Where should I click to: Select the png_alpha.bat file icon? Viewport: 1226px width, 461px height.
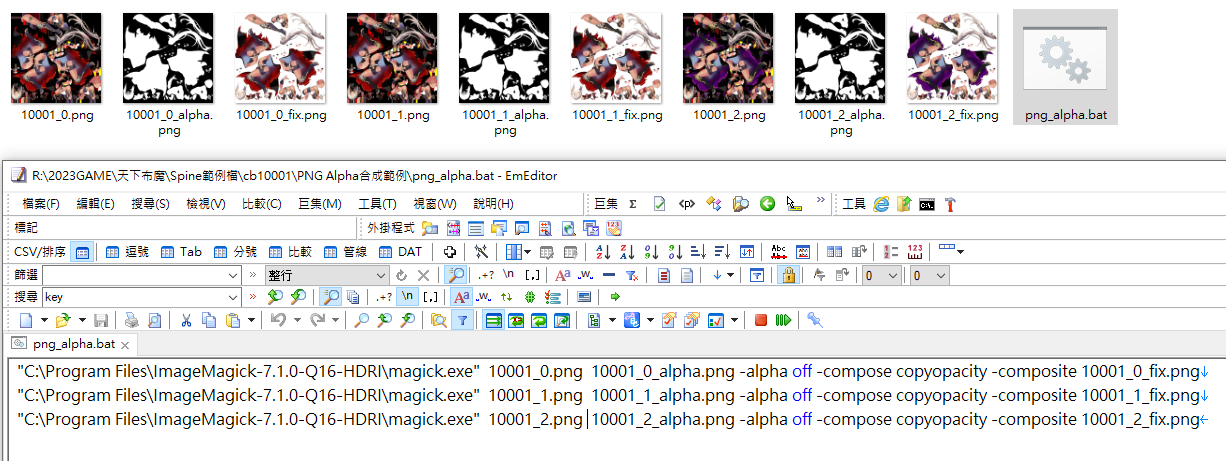(1066, 67)
